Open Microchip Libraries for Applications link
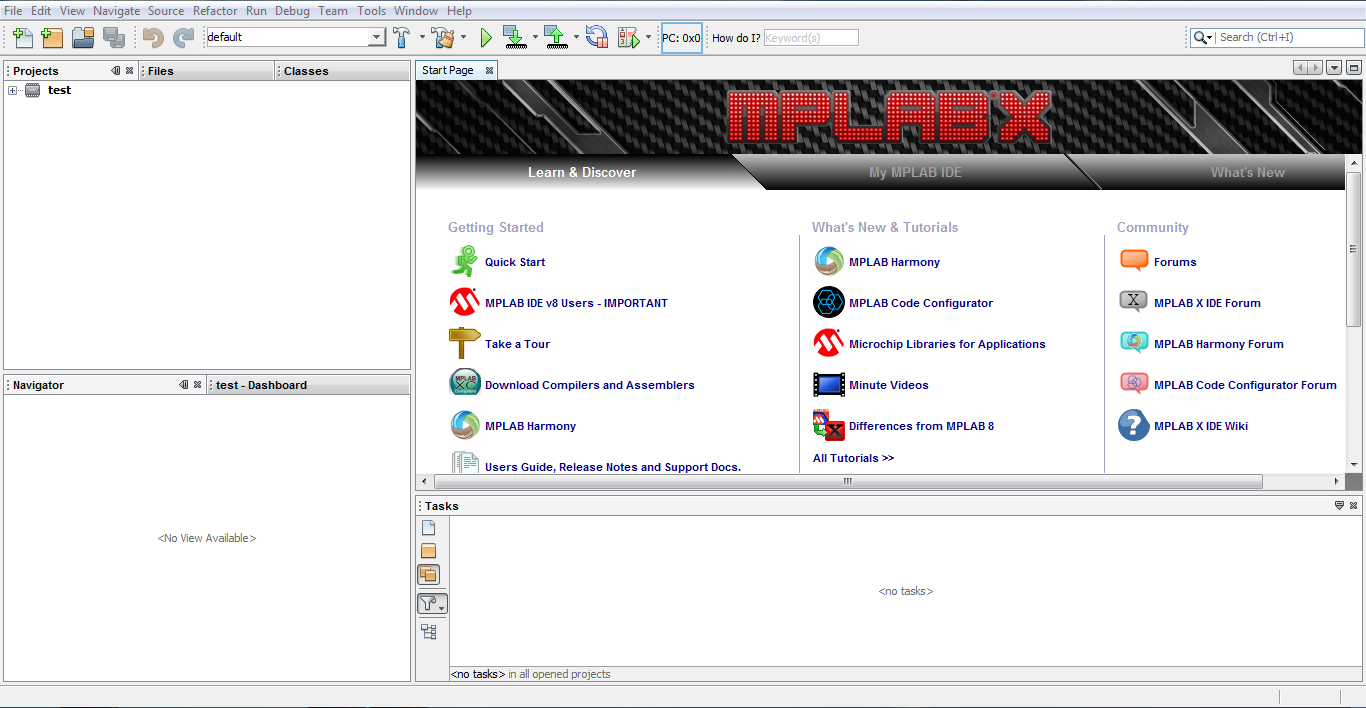Viewport: 1366px width, 708px height. point(947,344)
